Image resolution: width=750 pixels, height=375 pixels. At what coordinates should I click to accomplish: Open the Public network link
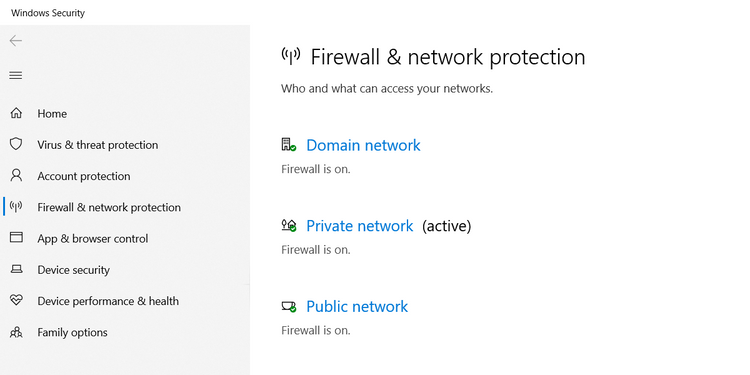coord(357,307)
